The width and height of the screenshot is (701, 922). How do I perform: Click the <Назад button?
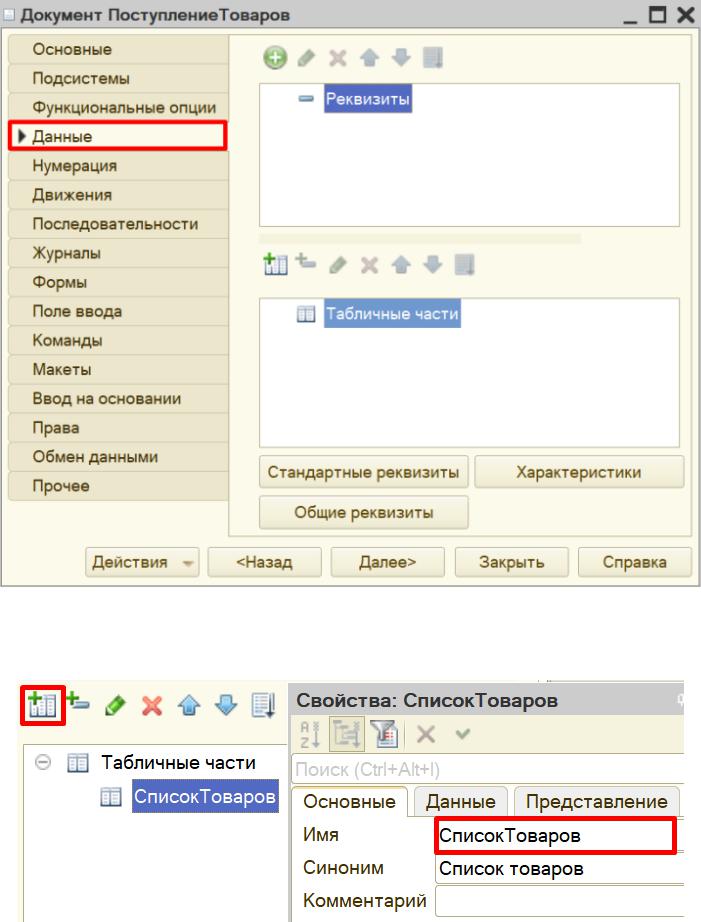265,562
